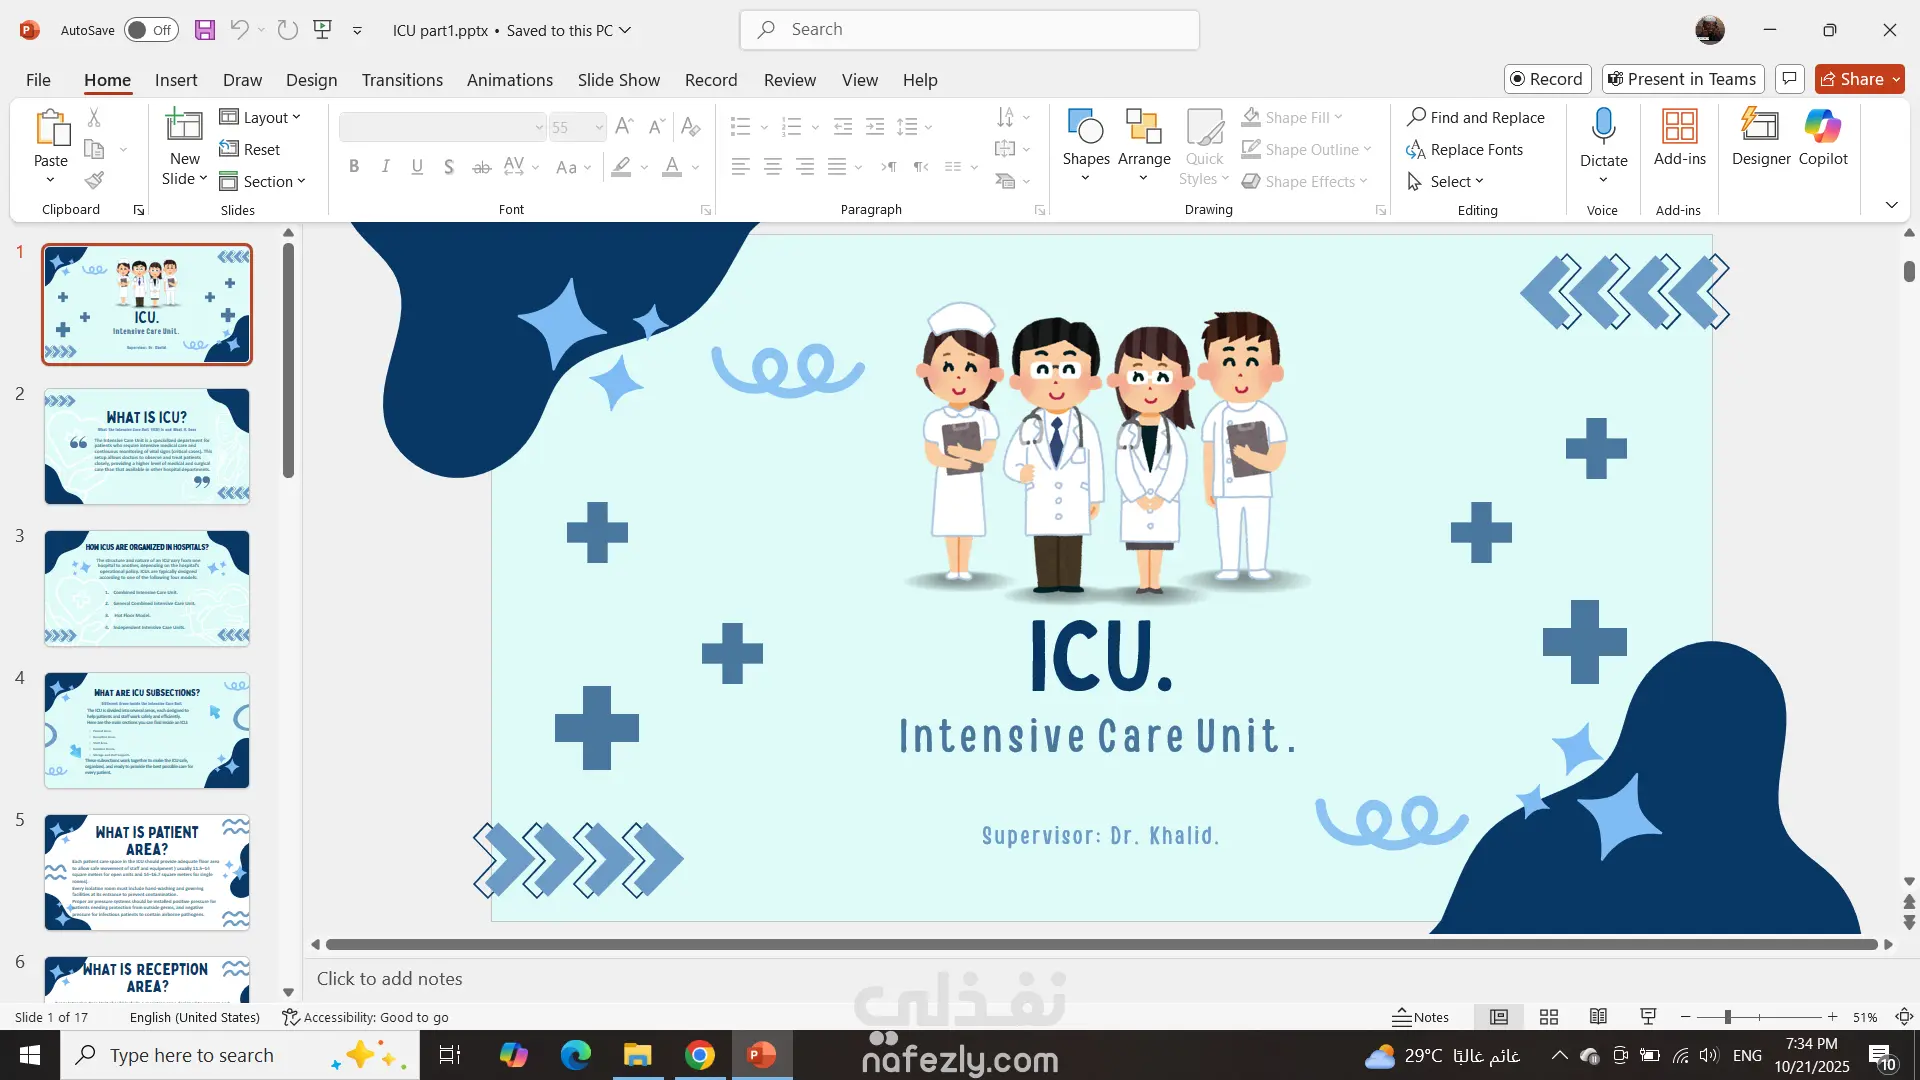Switch to Slide Sorter view in the status bar
Viewport: 1920px width, 1080px height.
tap(1549, 1017)
